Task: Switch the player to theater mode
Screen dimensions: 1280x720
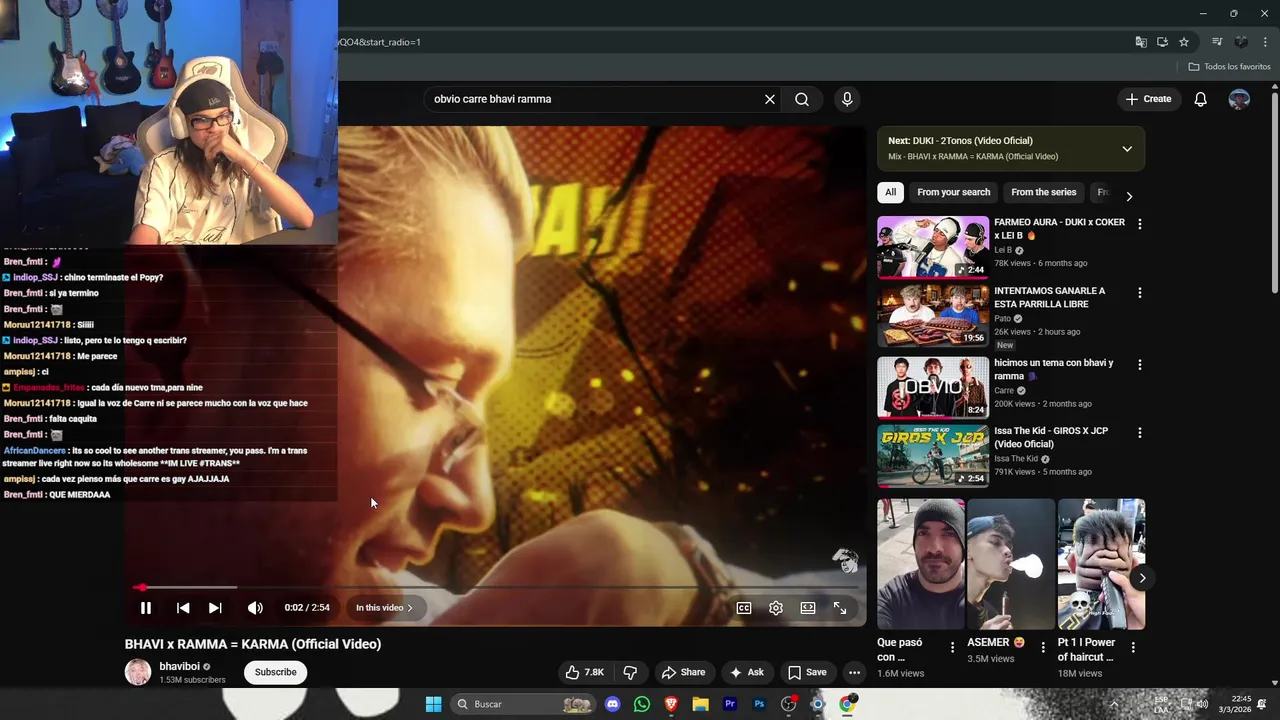Action: pyautogui.click(x=808, y=608)
